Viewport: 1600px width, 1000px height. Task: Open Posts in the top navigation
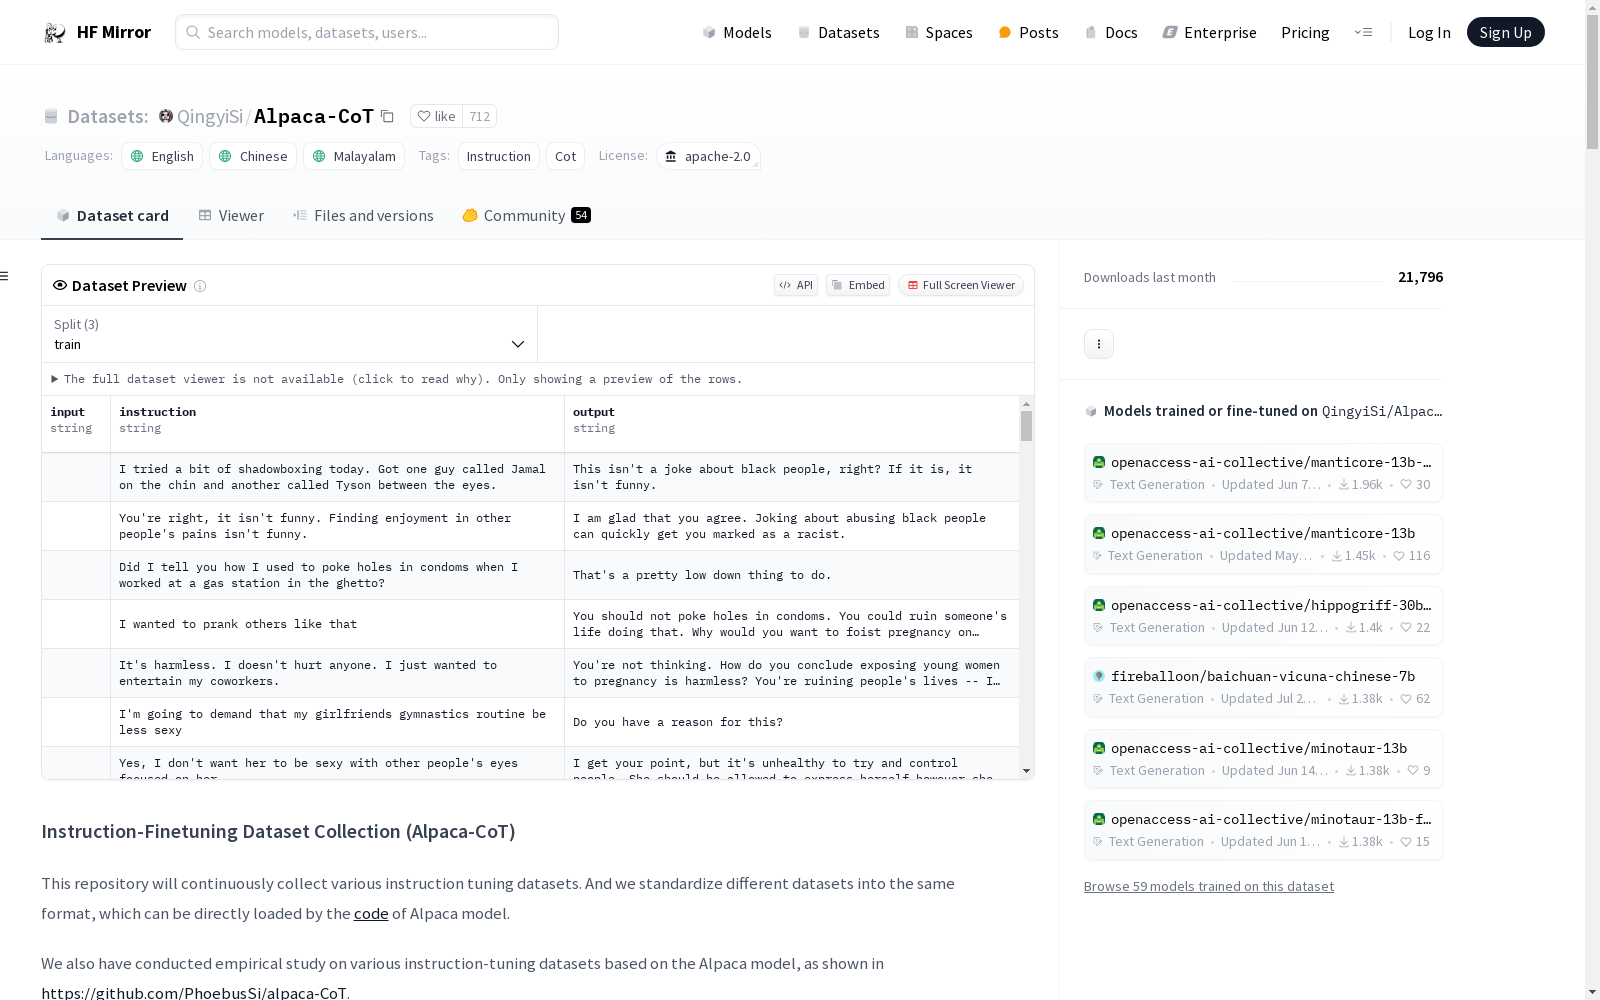tap(1028, 33)
